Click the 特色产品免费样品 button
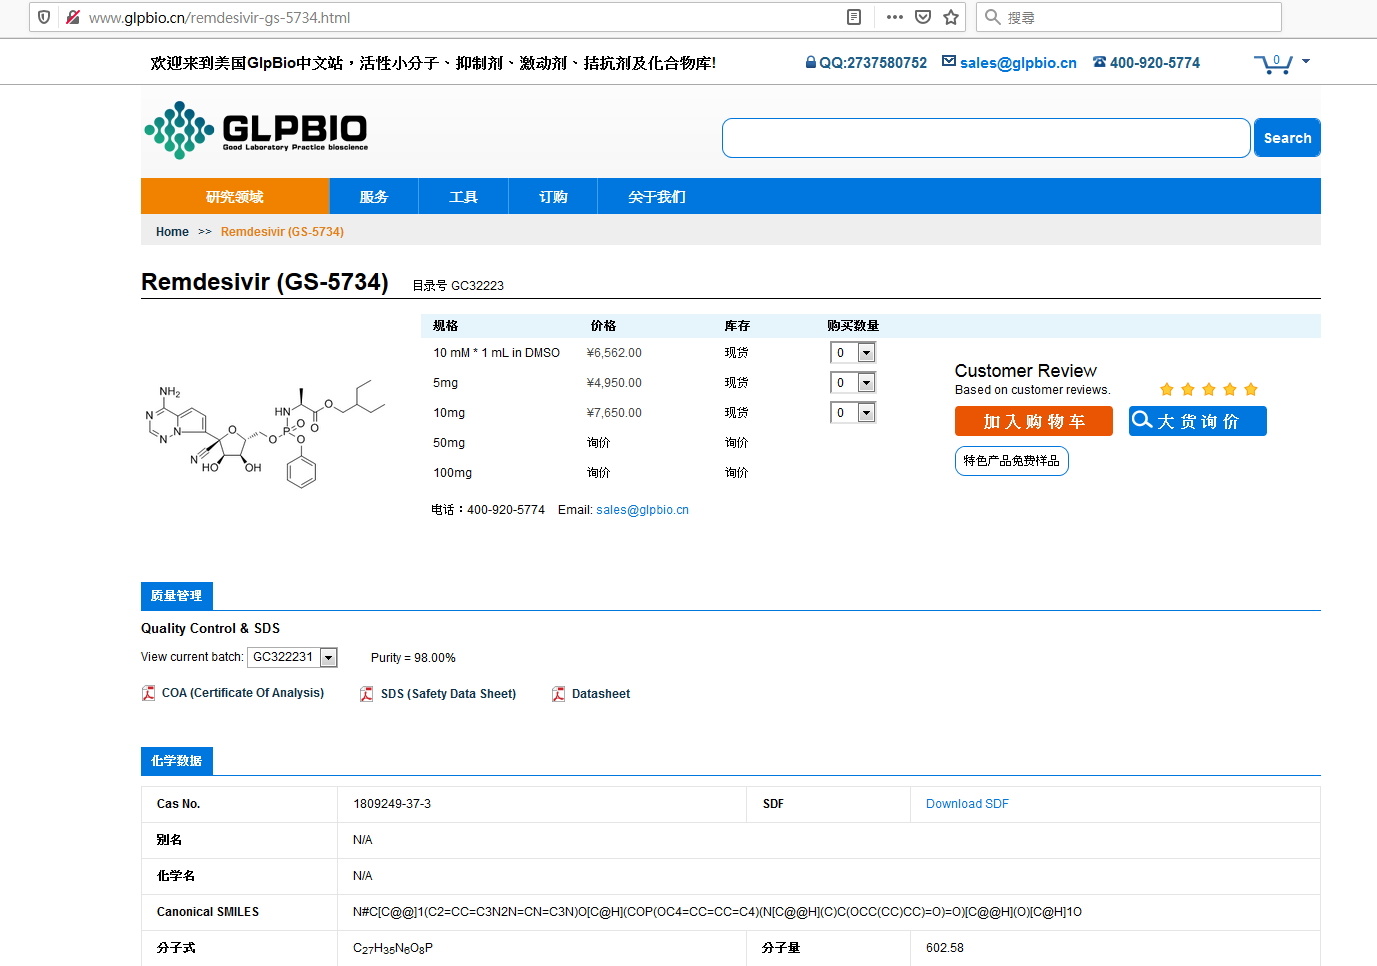 [x=1012, y=461]
